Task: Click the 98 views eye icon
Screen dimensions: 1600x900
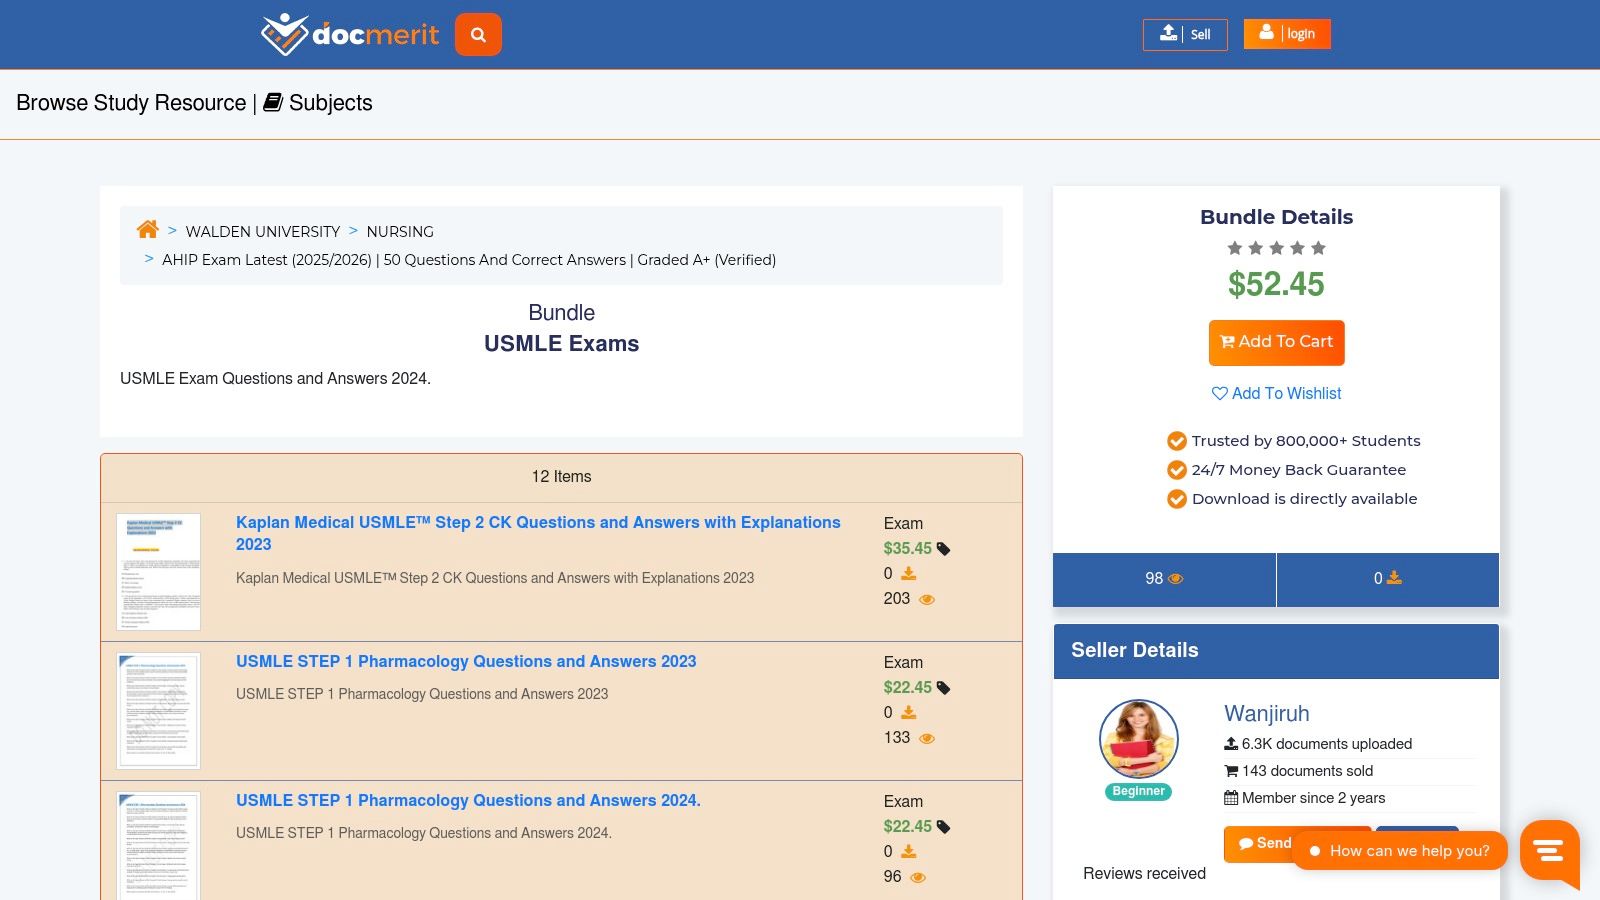Action: [x=1176, y=579]
